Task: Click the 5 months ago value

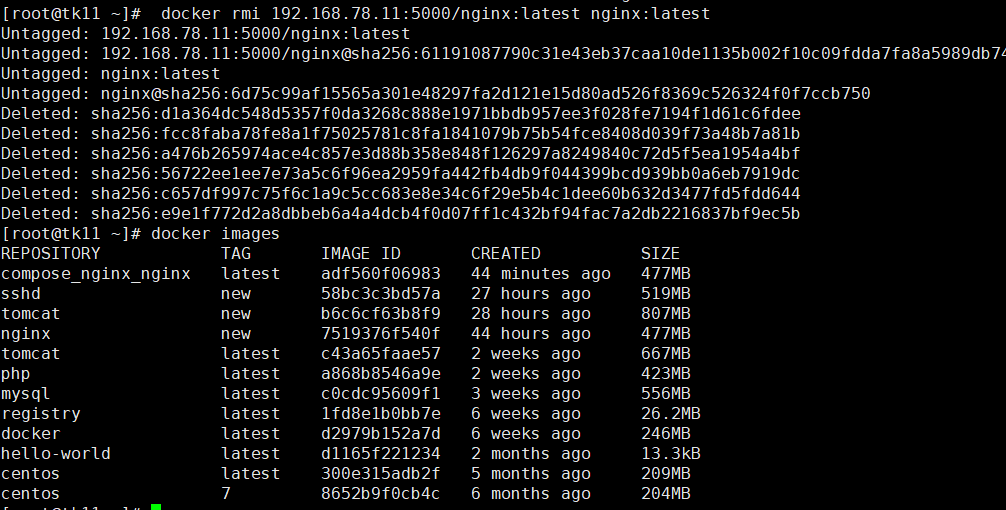Action: tap(531, 473)
